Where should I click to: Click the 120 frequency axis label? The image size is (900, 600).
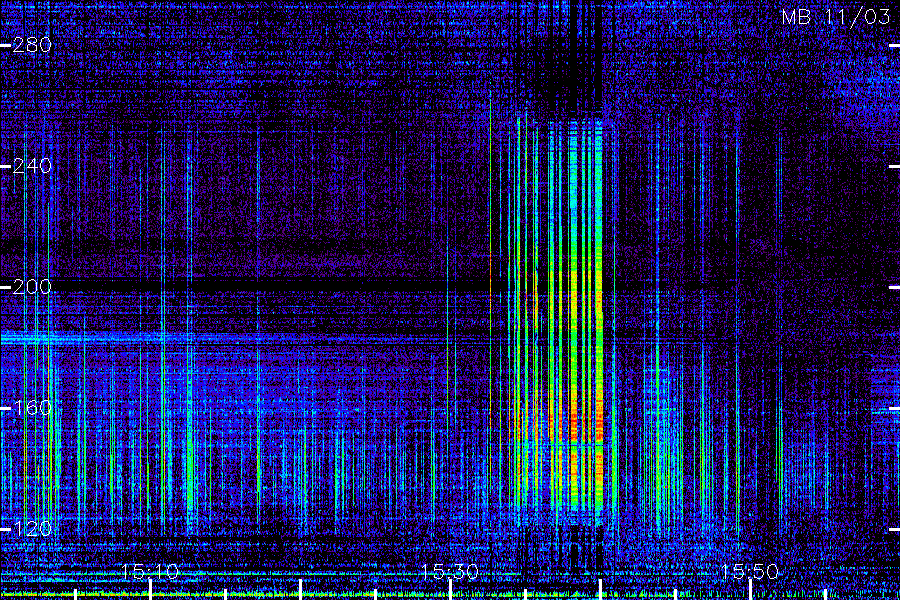pyautogui.click(x=32, y=528)
